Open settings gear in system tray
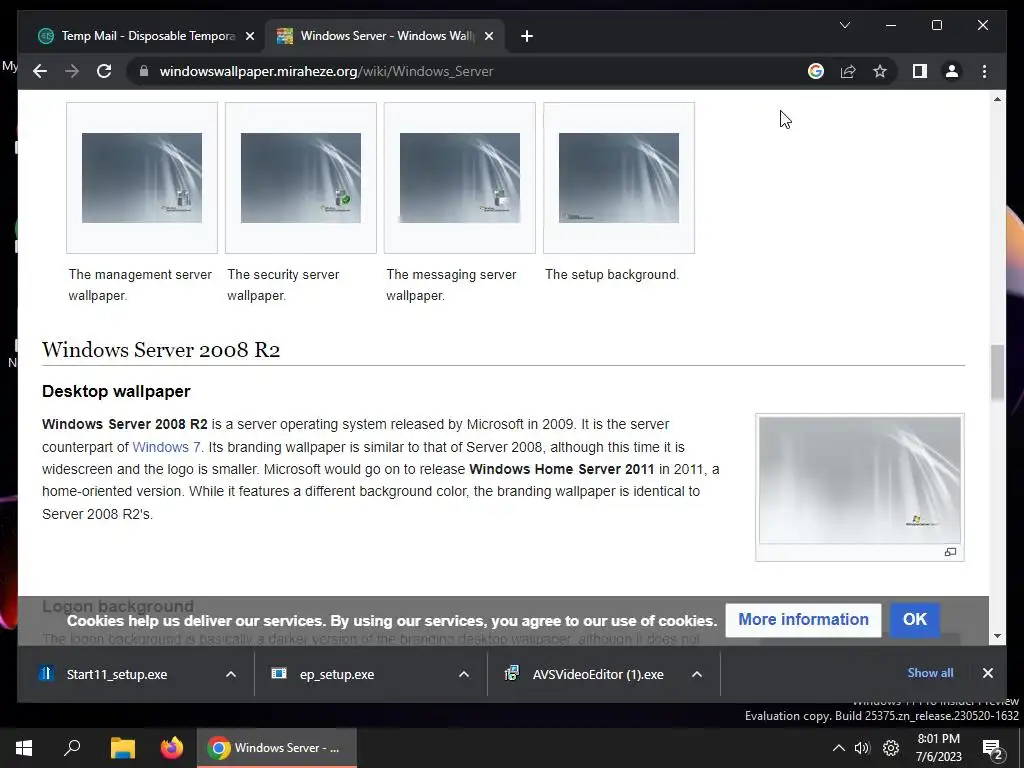Image resolution: width=1024 pixels, height=768 pixels. click(x=891, y=748)
